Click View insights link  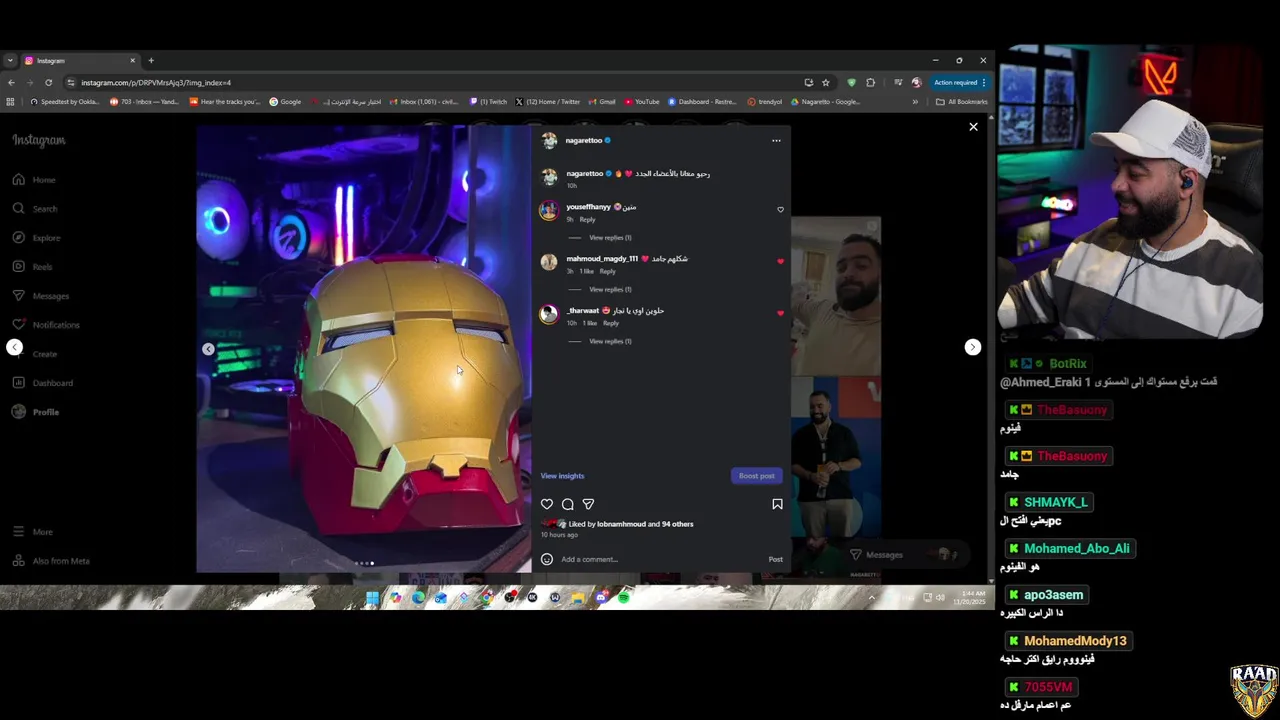562,476
